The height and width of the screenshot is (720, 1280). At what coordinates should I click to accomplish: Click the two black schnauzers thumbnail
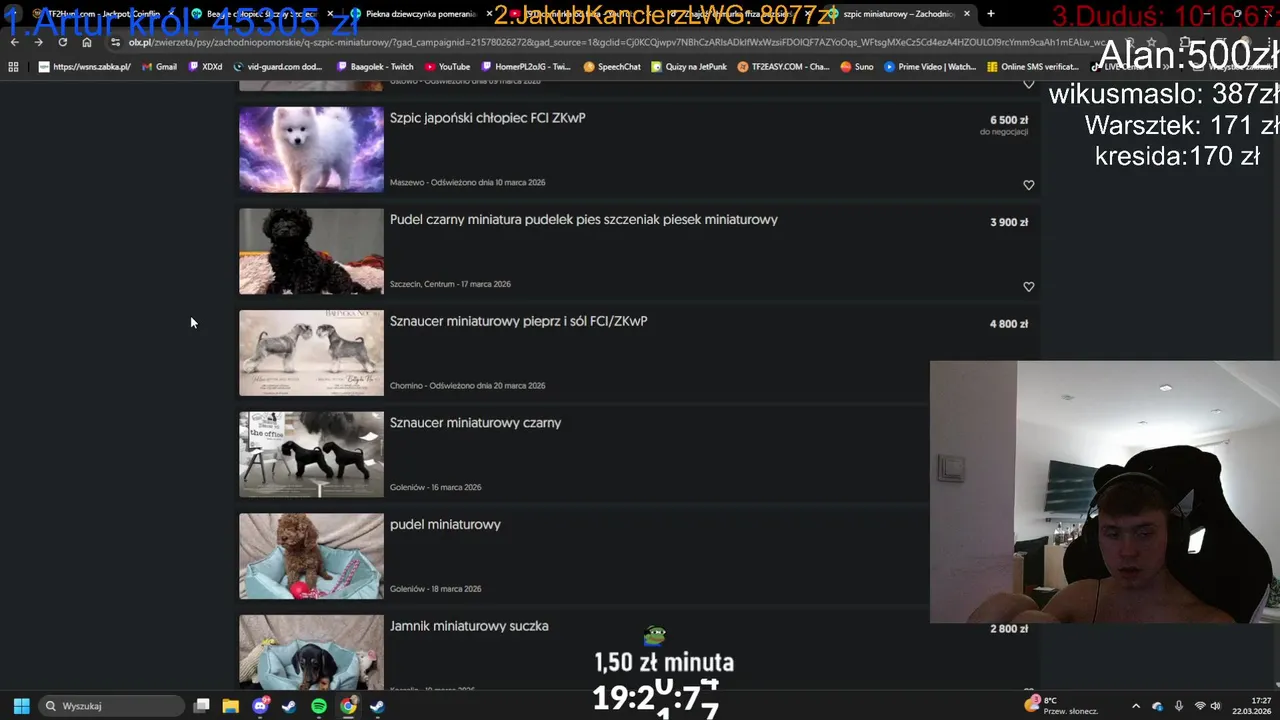[311, 454]
